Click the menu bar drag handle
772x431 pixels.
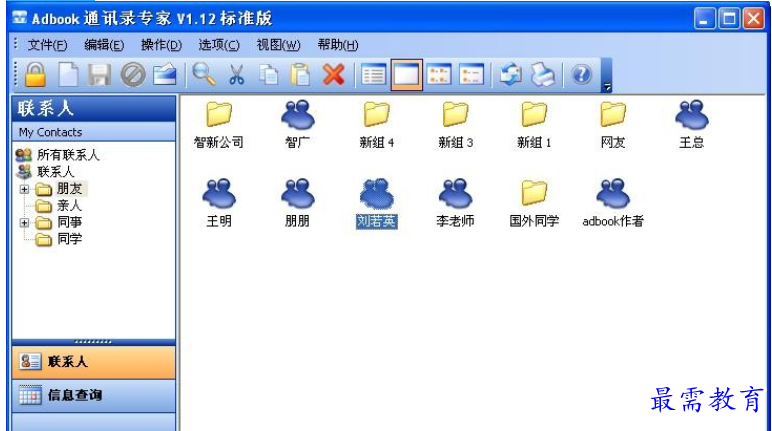click(x=16, y=44)
